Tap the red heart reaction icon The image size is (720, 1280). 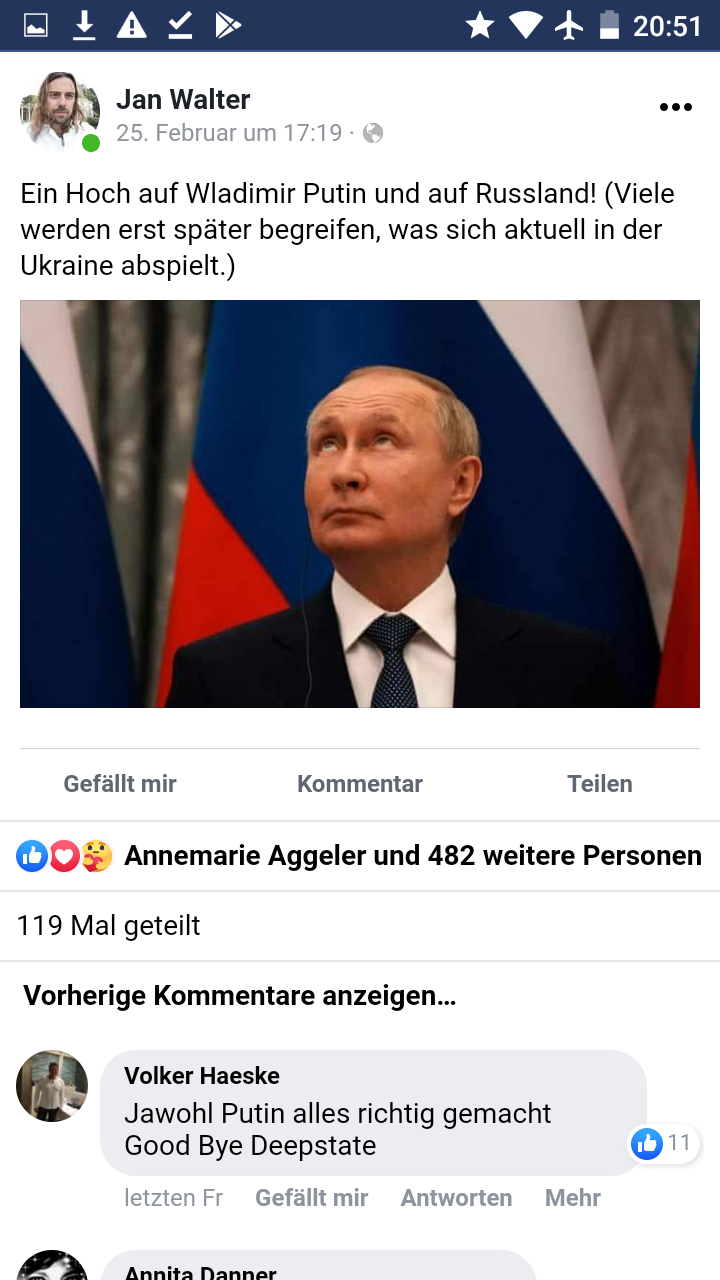pos(65,856)
